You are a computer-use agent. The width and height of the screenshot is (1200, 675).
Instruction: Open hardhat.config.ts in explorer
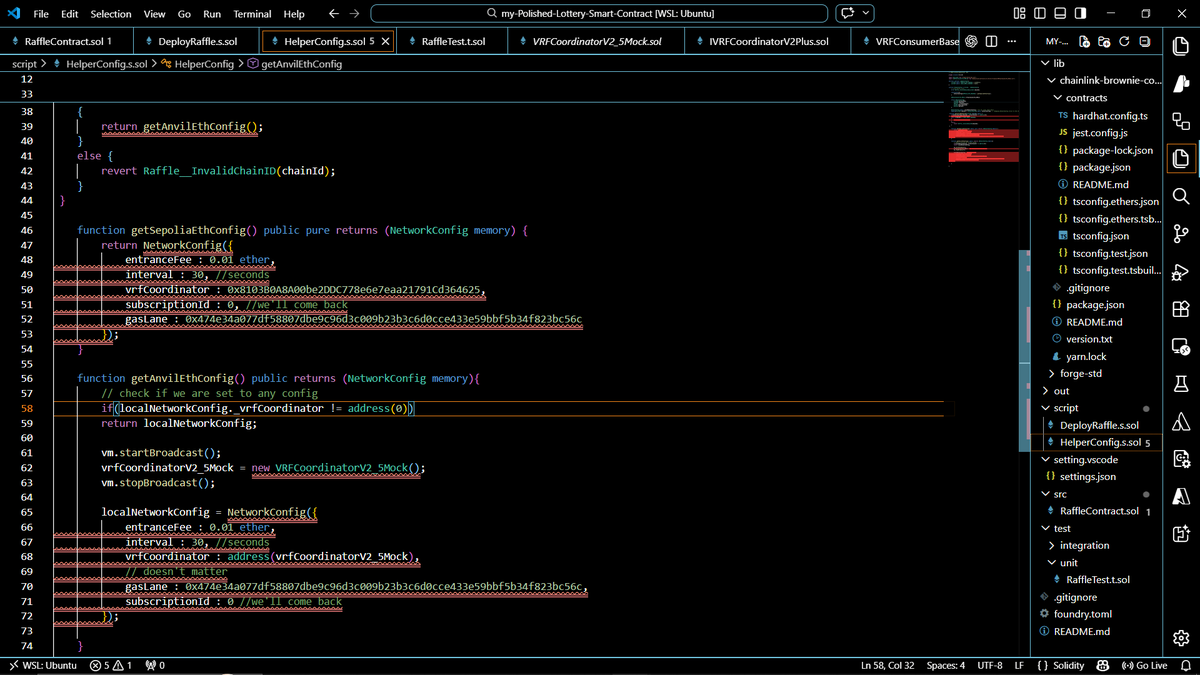(x=1110, y=115)
